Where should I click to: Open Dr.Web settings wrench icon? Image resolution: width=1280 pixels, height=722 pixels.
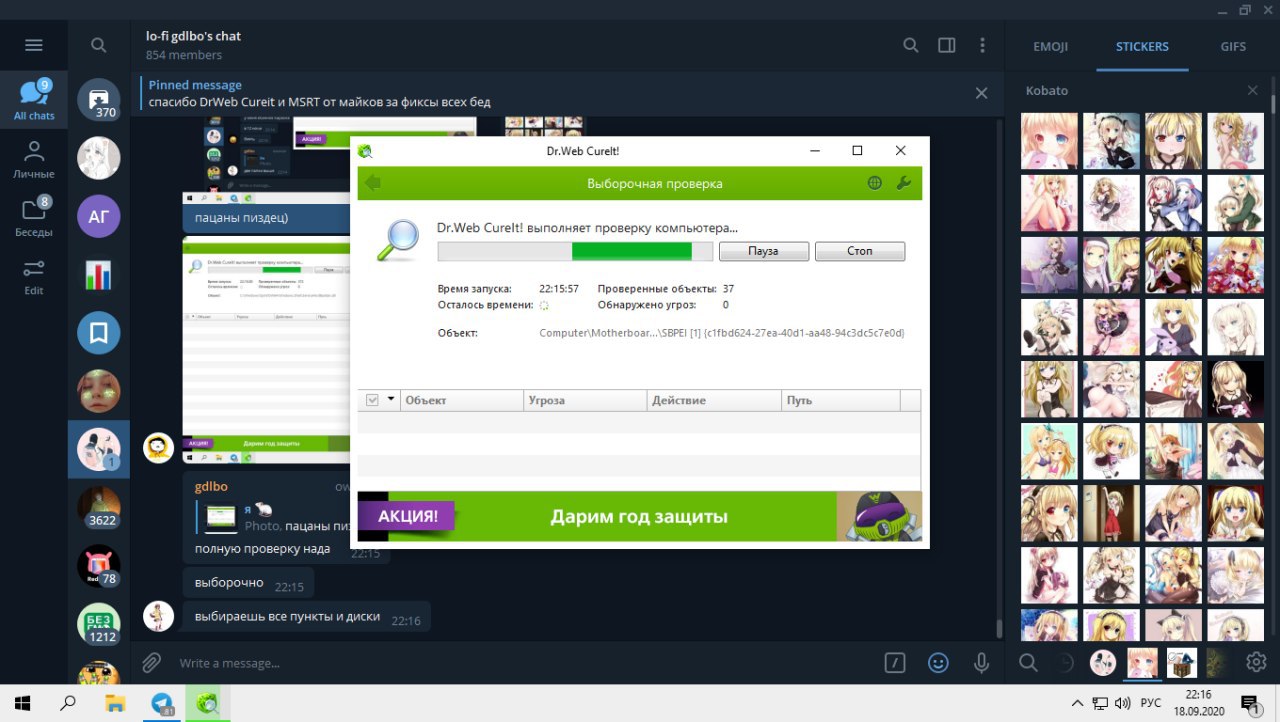point(903,183)
